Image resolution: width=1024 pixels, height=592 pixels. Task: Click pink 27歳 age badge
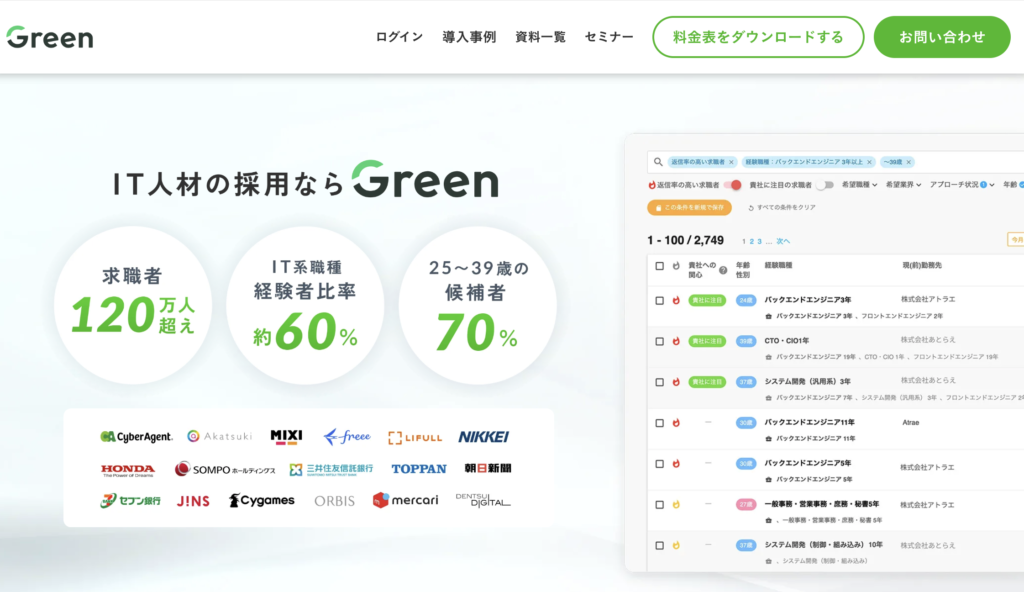[746, 504]
